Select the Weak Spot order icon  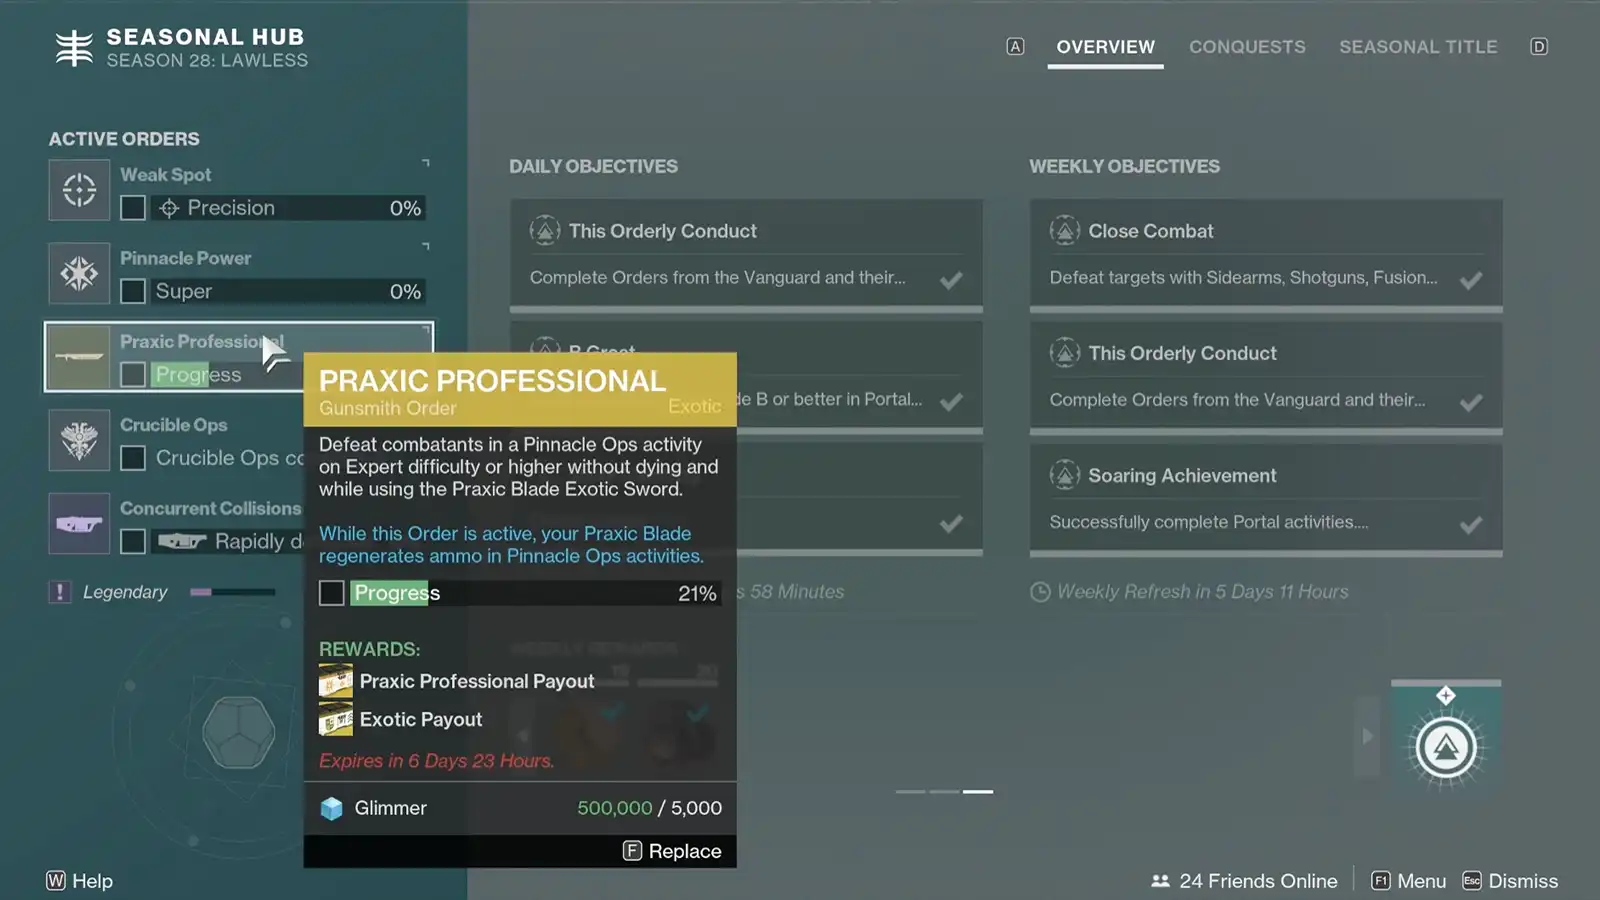point(79,190)
